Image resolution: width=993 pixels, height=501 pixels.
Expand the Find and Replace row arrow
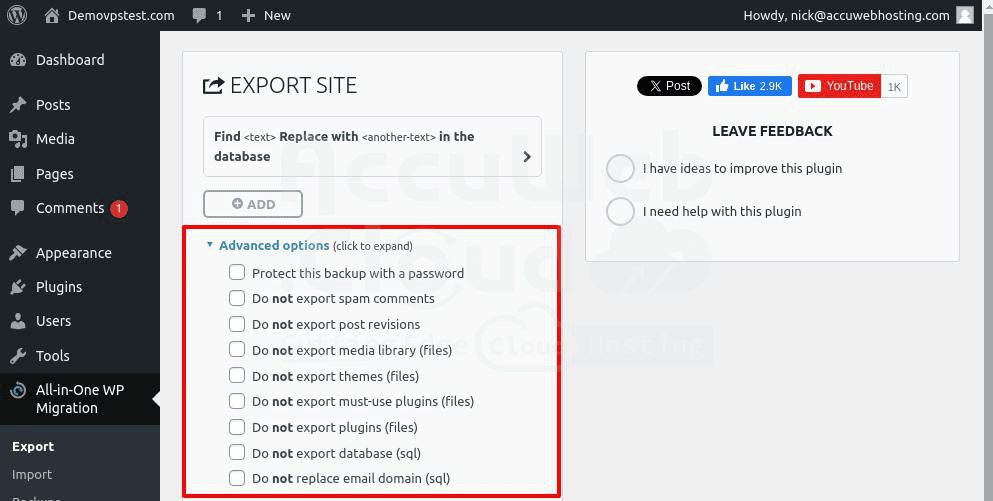click(x=527, y=157)
